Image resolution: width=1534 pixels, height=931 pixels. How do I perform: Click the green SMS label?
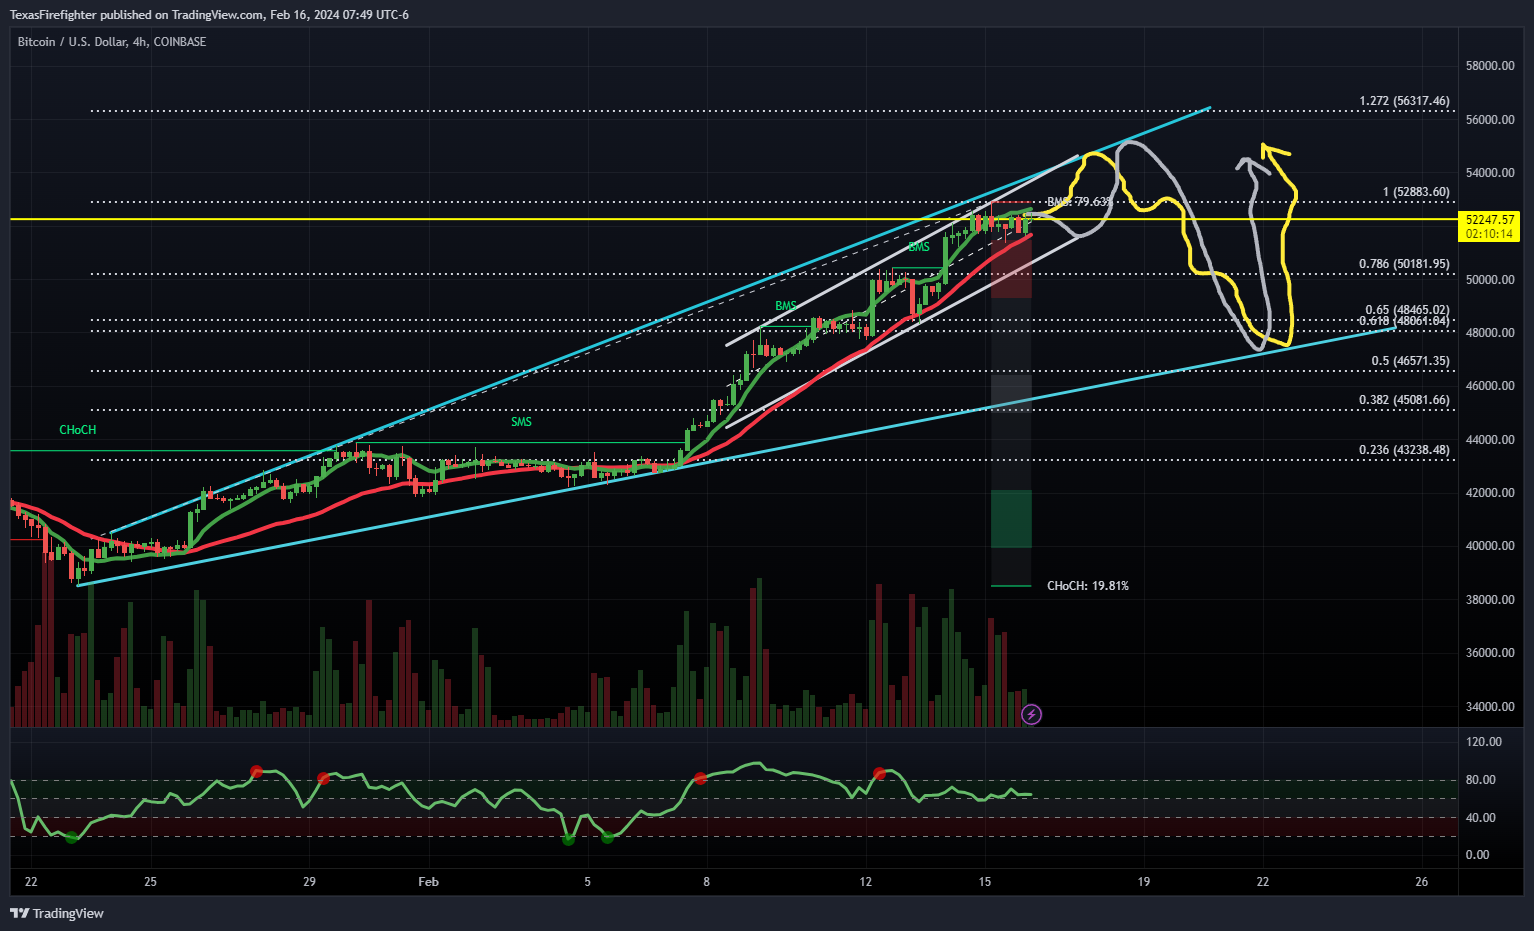coord(521,422)
